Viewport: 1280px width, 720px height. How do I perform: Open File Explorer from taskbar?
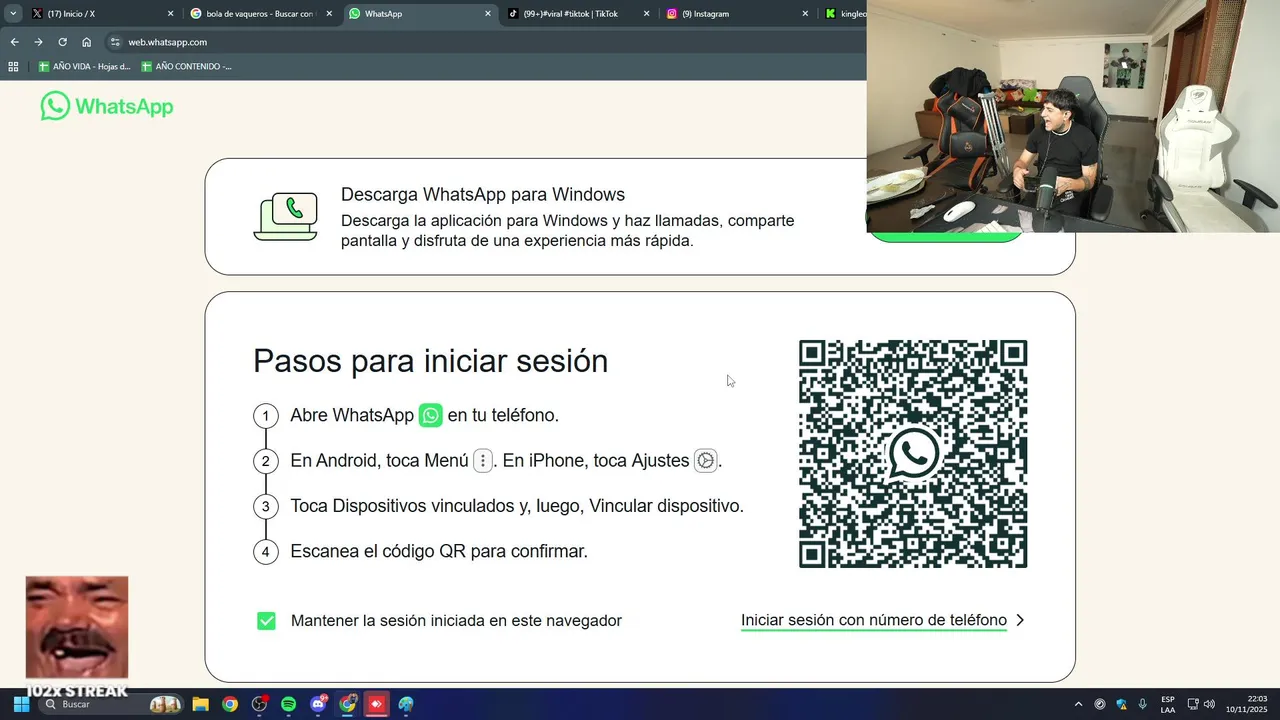(200, 704)
